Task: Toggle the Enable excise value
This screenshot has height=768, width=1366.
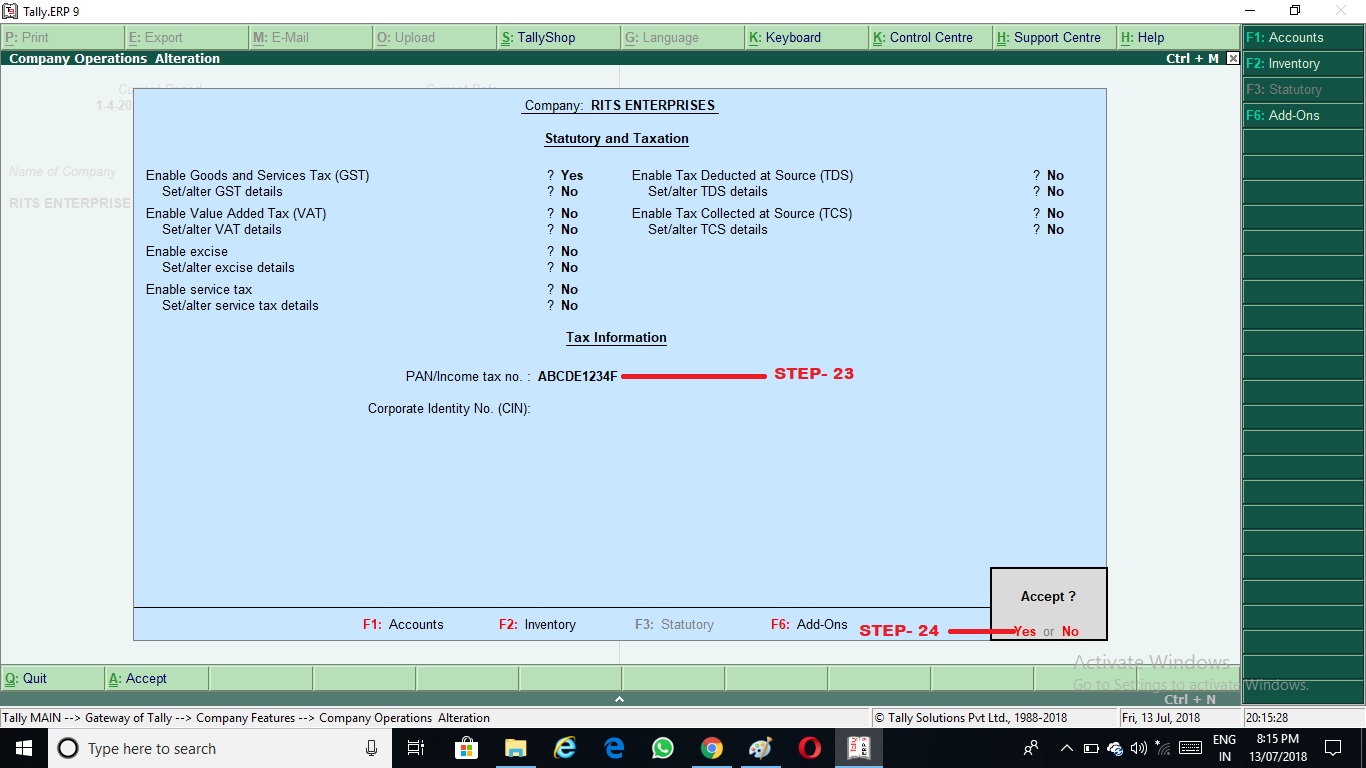Action: [569, 252]
